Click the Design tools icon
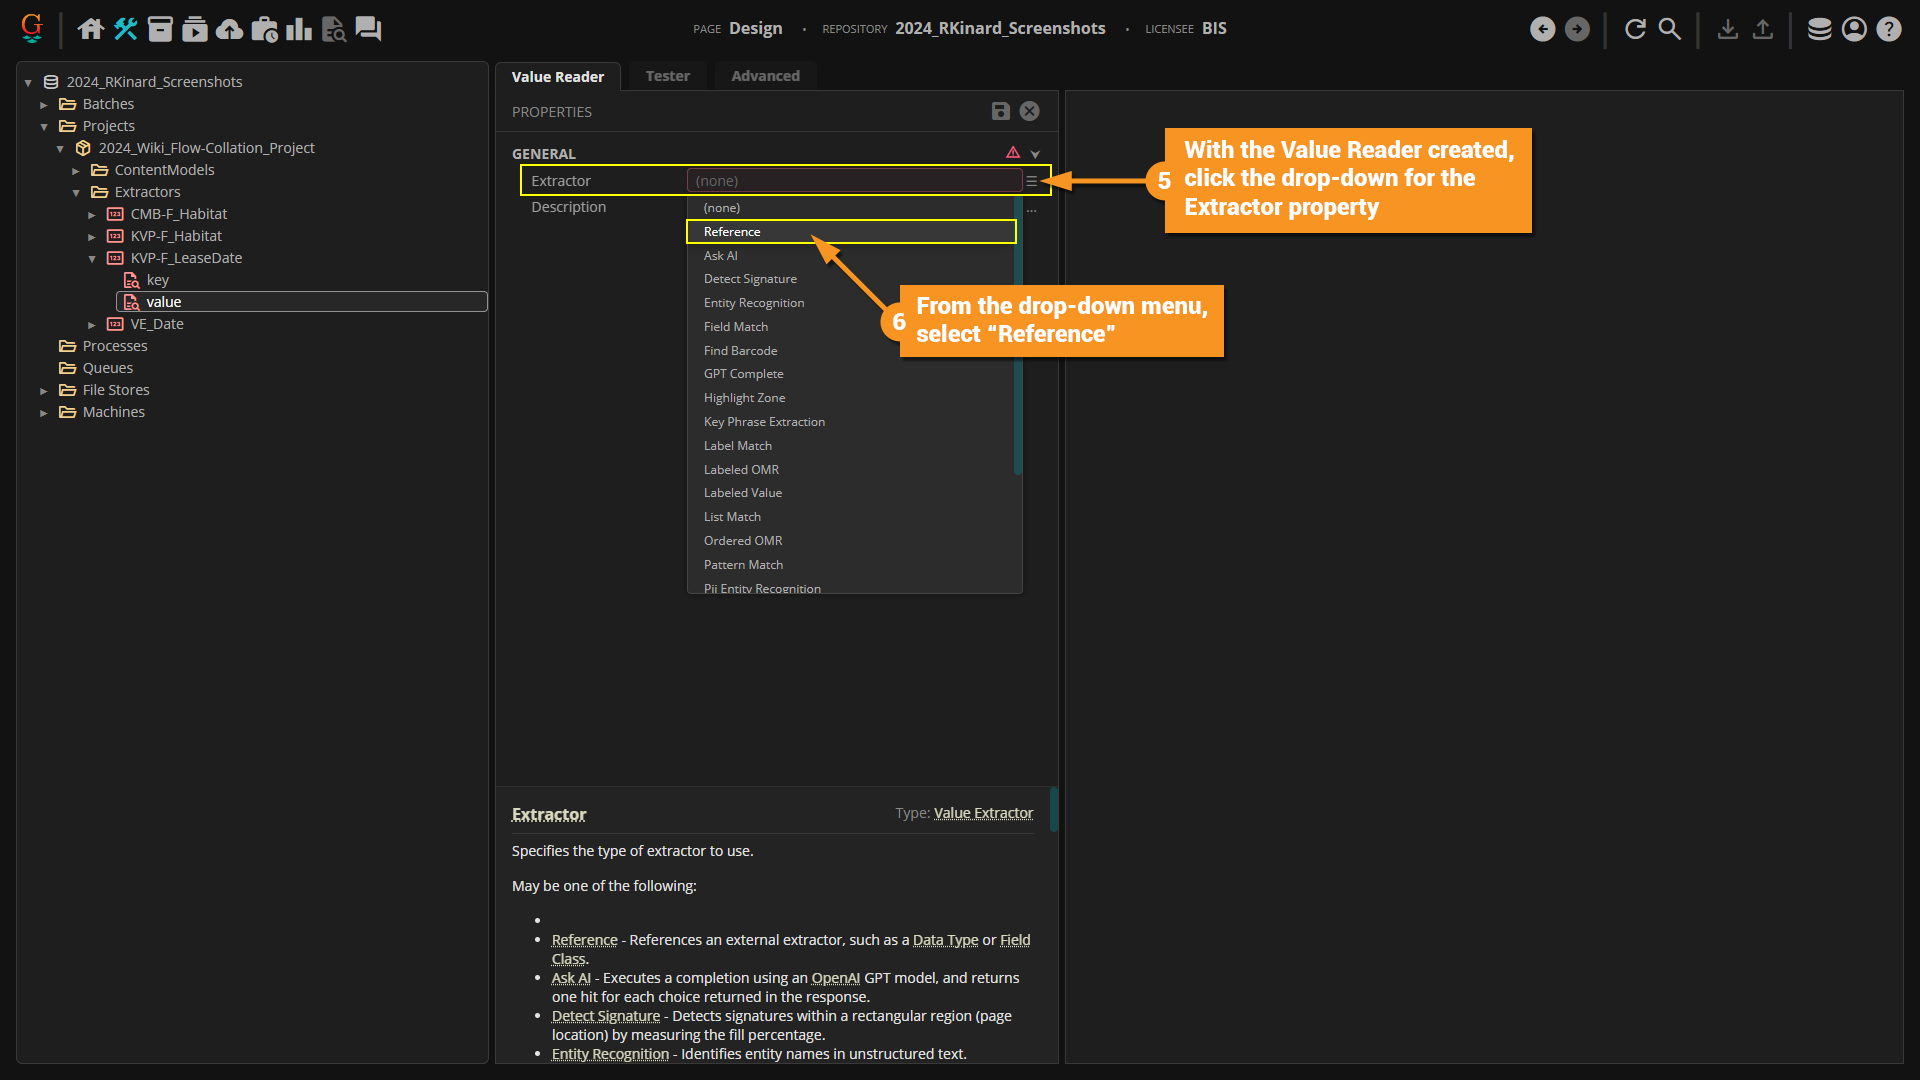1920x1080 pixels. tap(126, 29)
